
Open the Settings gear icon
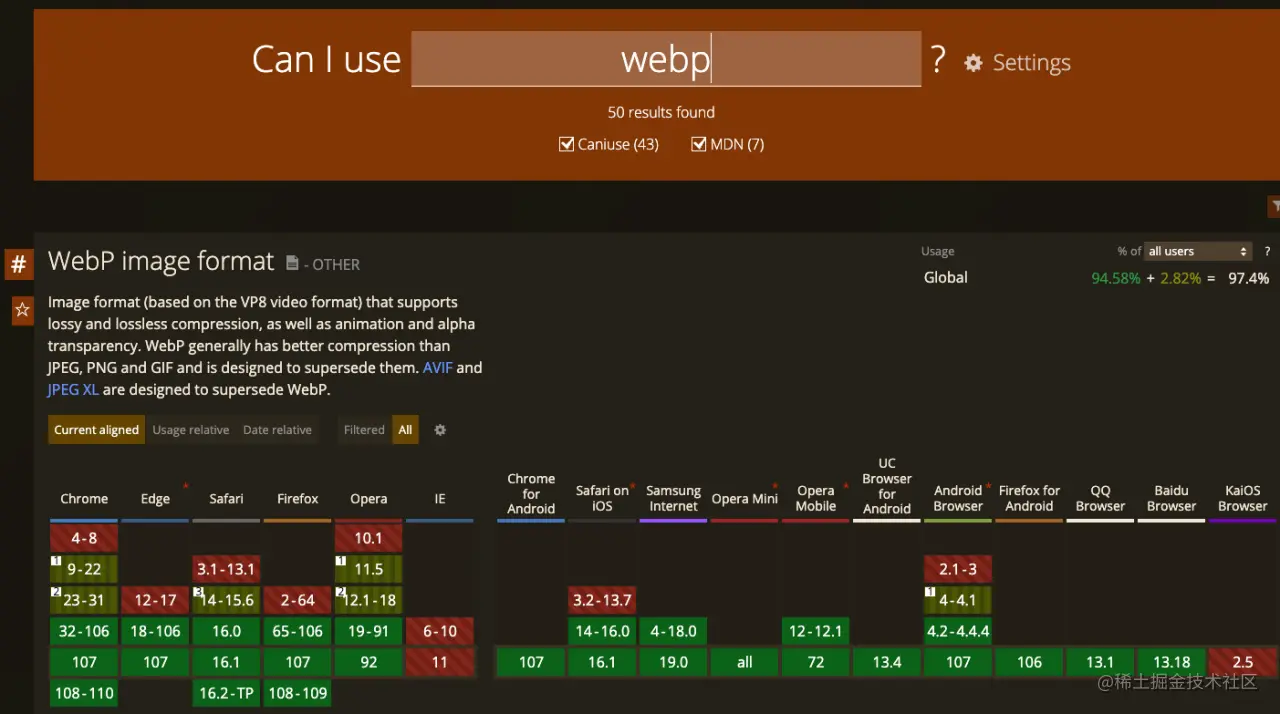coord(973,63)
